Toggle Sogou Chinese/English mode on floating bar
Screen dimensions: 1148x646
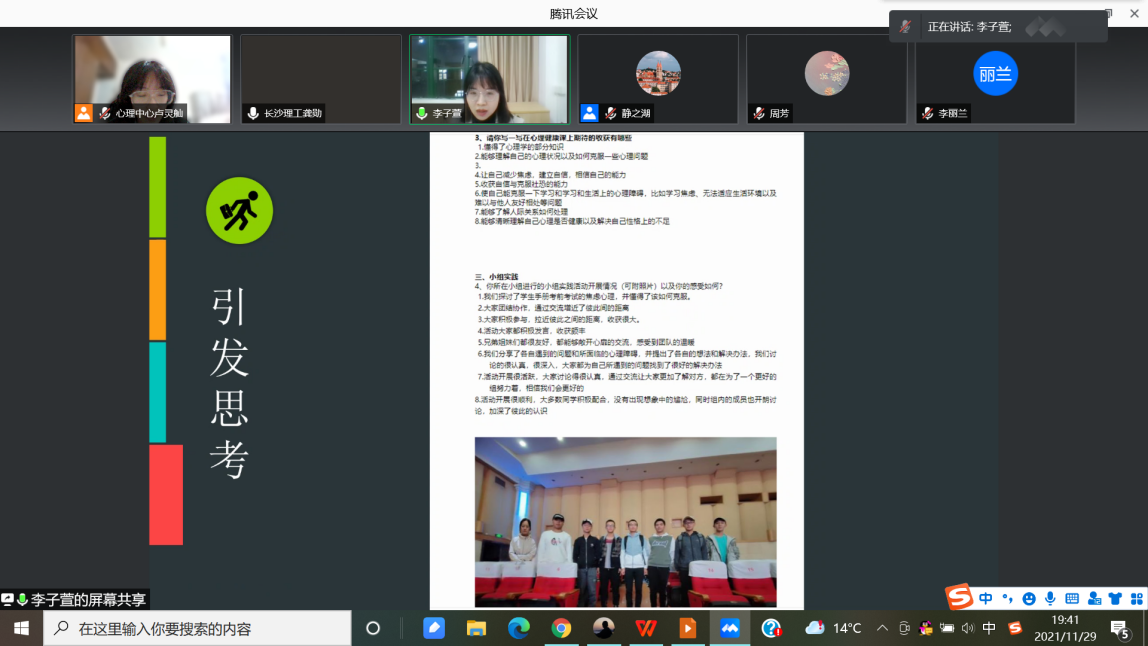coord(986,598)
